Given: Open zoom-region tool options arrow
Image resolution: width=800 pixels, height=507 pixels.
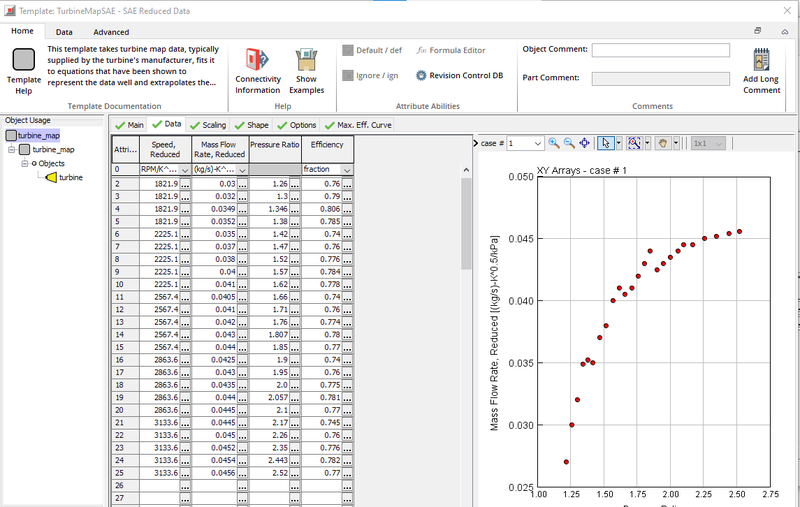Looking at the screenshot, I should point(647,143).
